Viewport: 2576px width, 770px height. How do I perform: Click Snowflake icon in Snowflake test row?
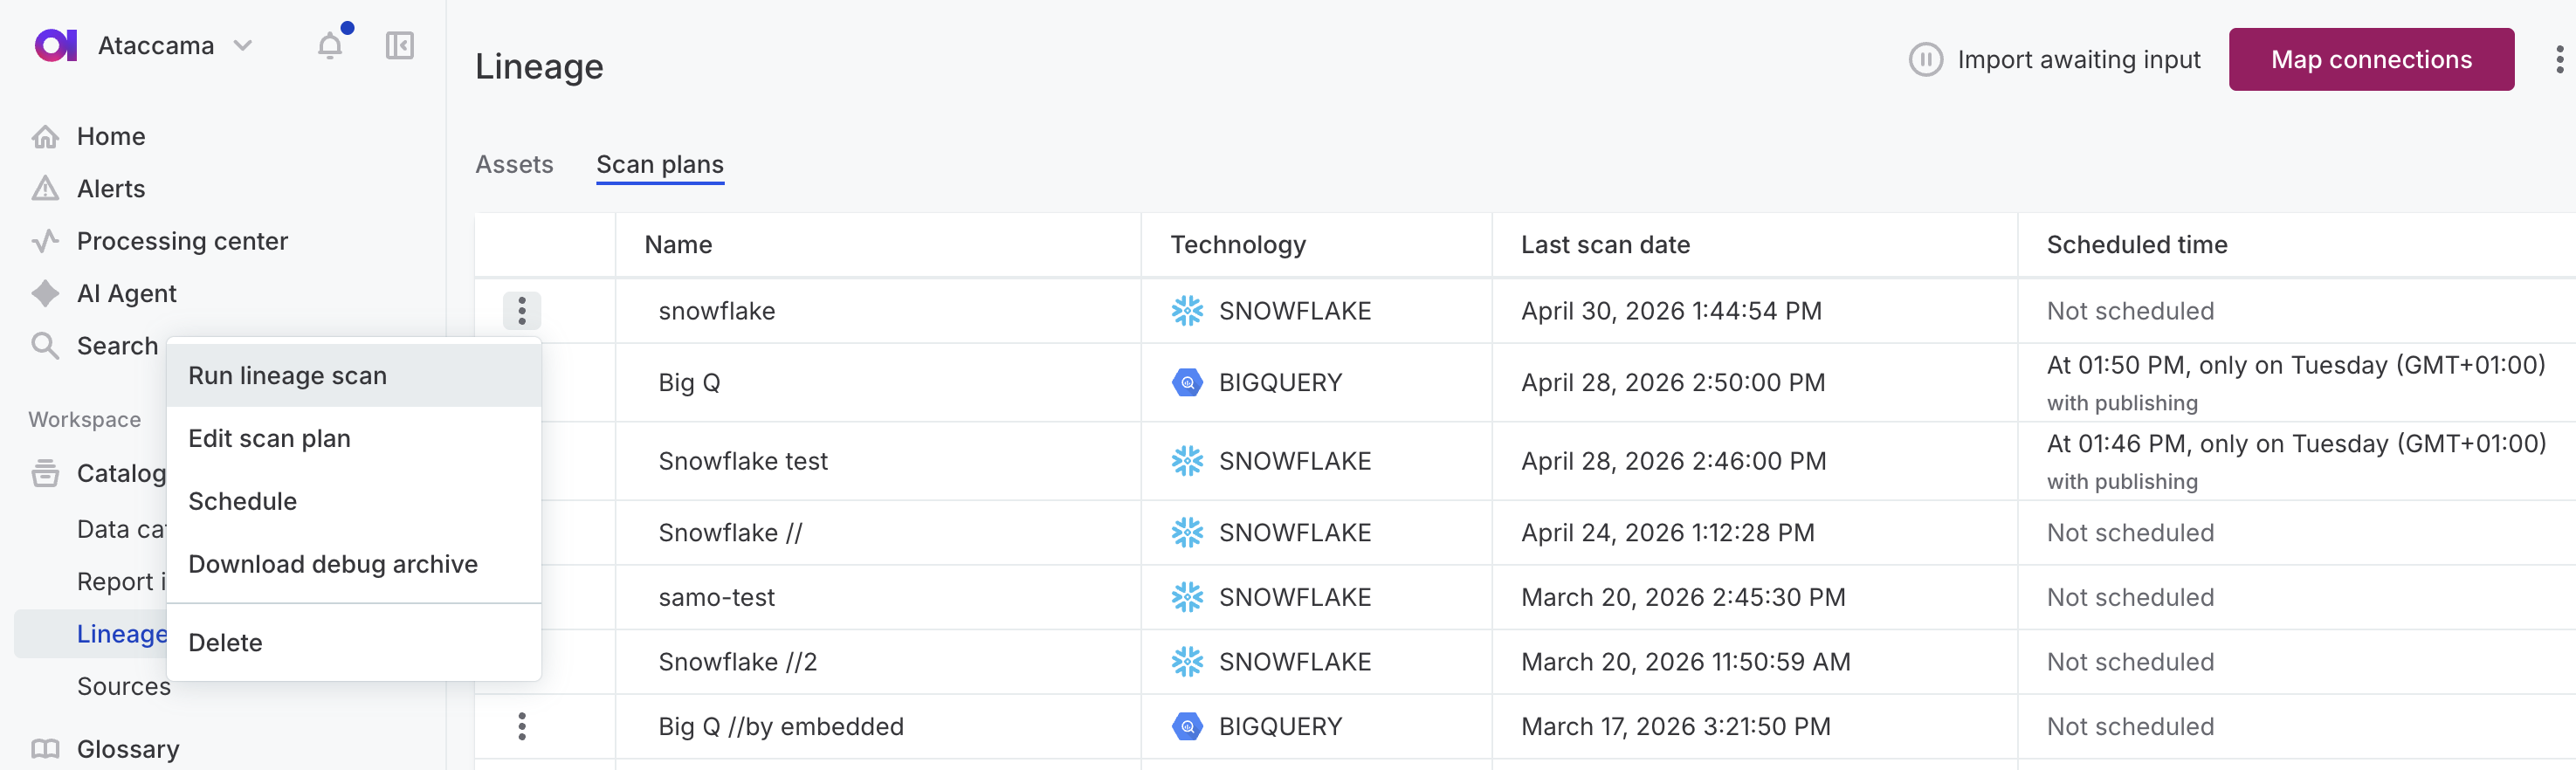point(1187,461)
